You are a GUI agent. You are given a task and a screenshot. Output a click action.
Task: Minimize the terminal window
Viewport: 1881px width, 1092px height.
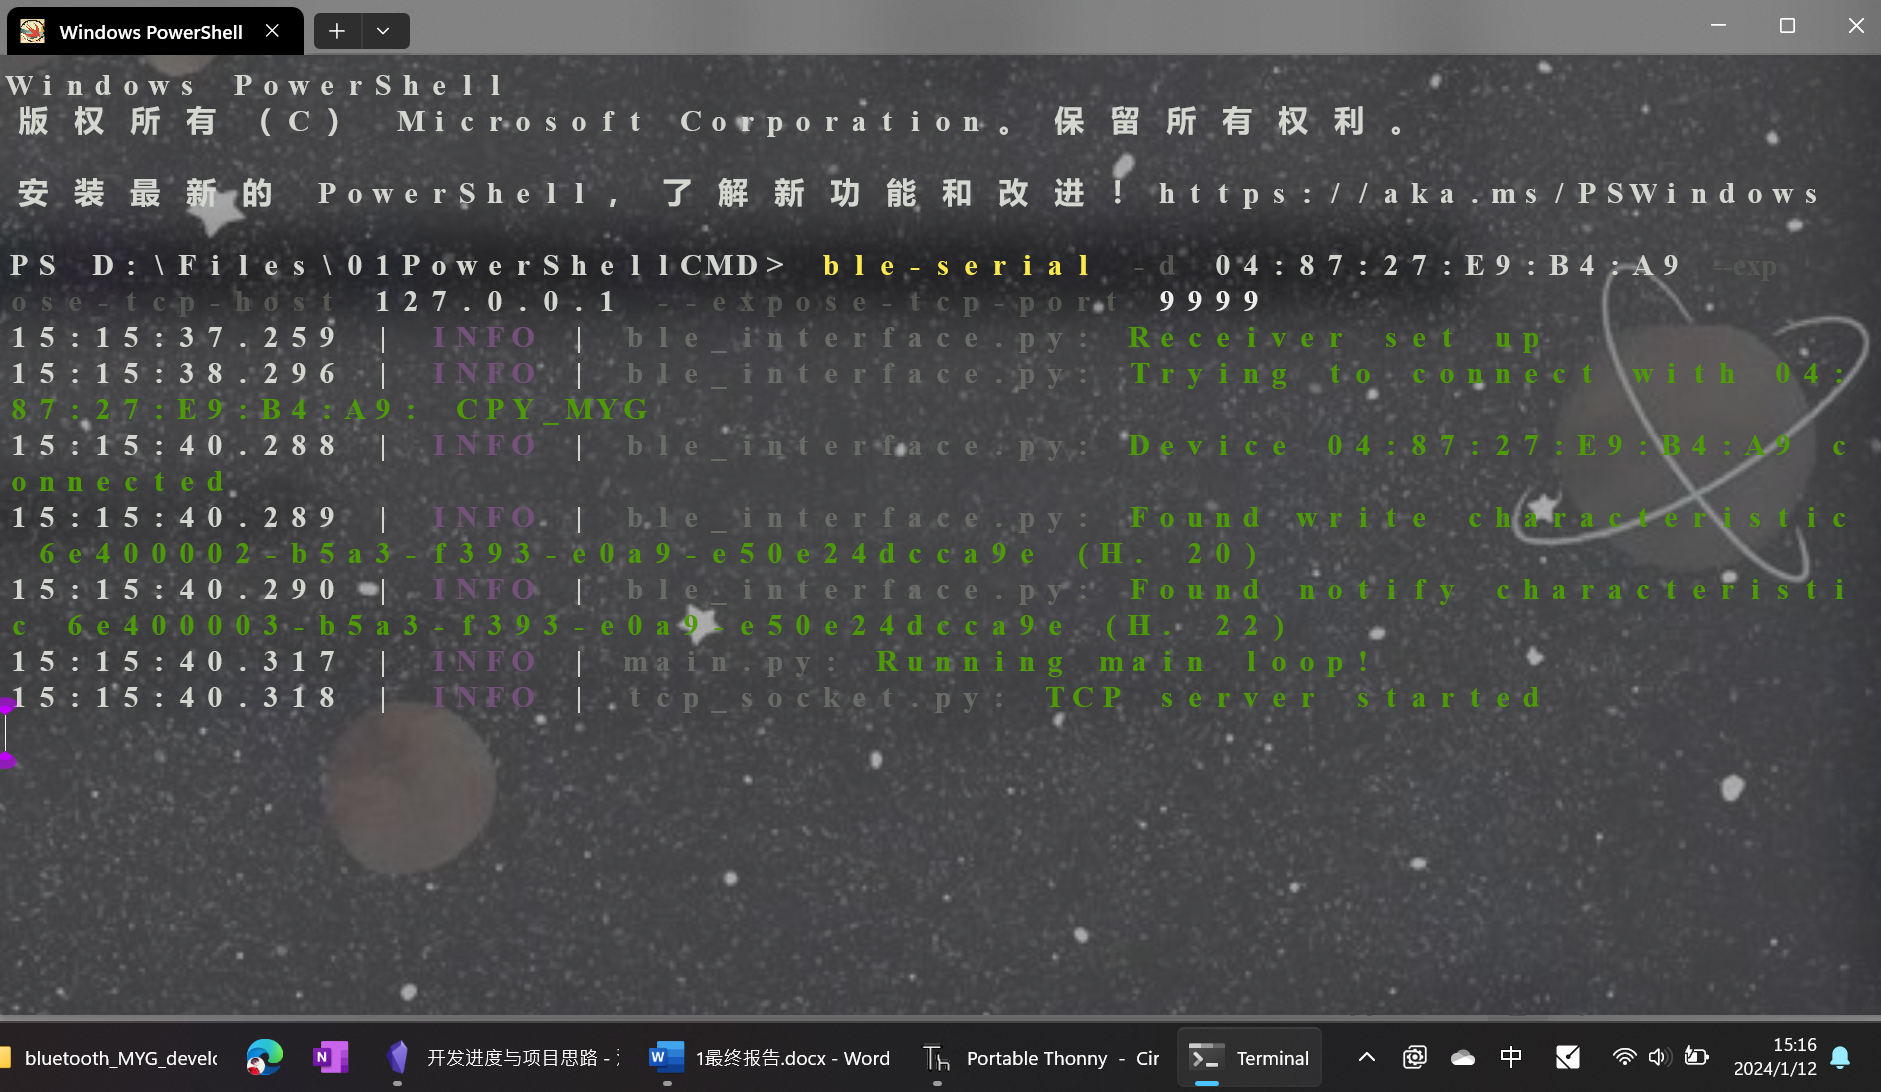(x=1719, y=26)
